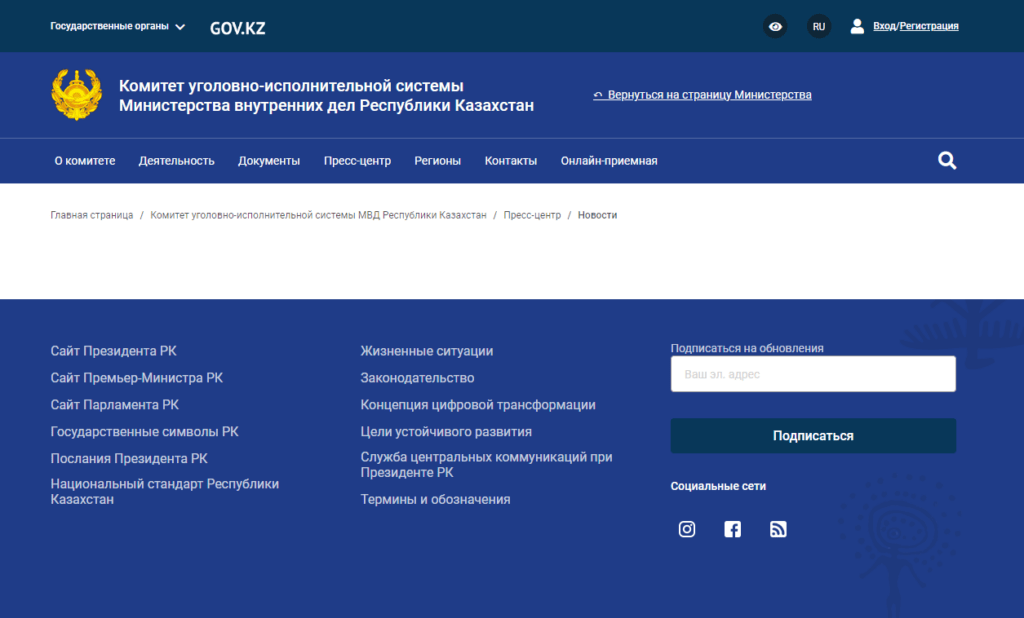Click the user profile icon
The width and height of the screenshot is (1024, 618).
[857, 26]
